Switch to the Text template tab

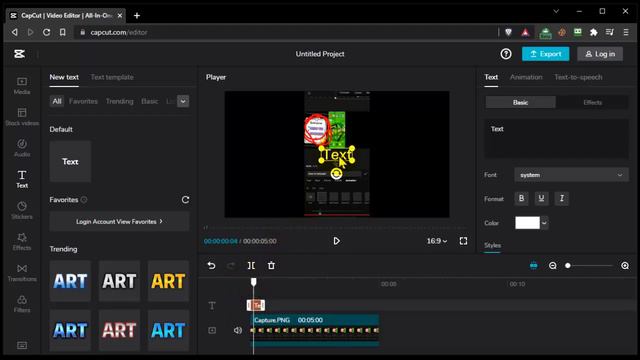(112, 77)
